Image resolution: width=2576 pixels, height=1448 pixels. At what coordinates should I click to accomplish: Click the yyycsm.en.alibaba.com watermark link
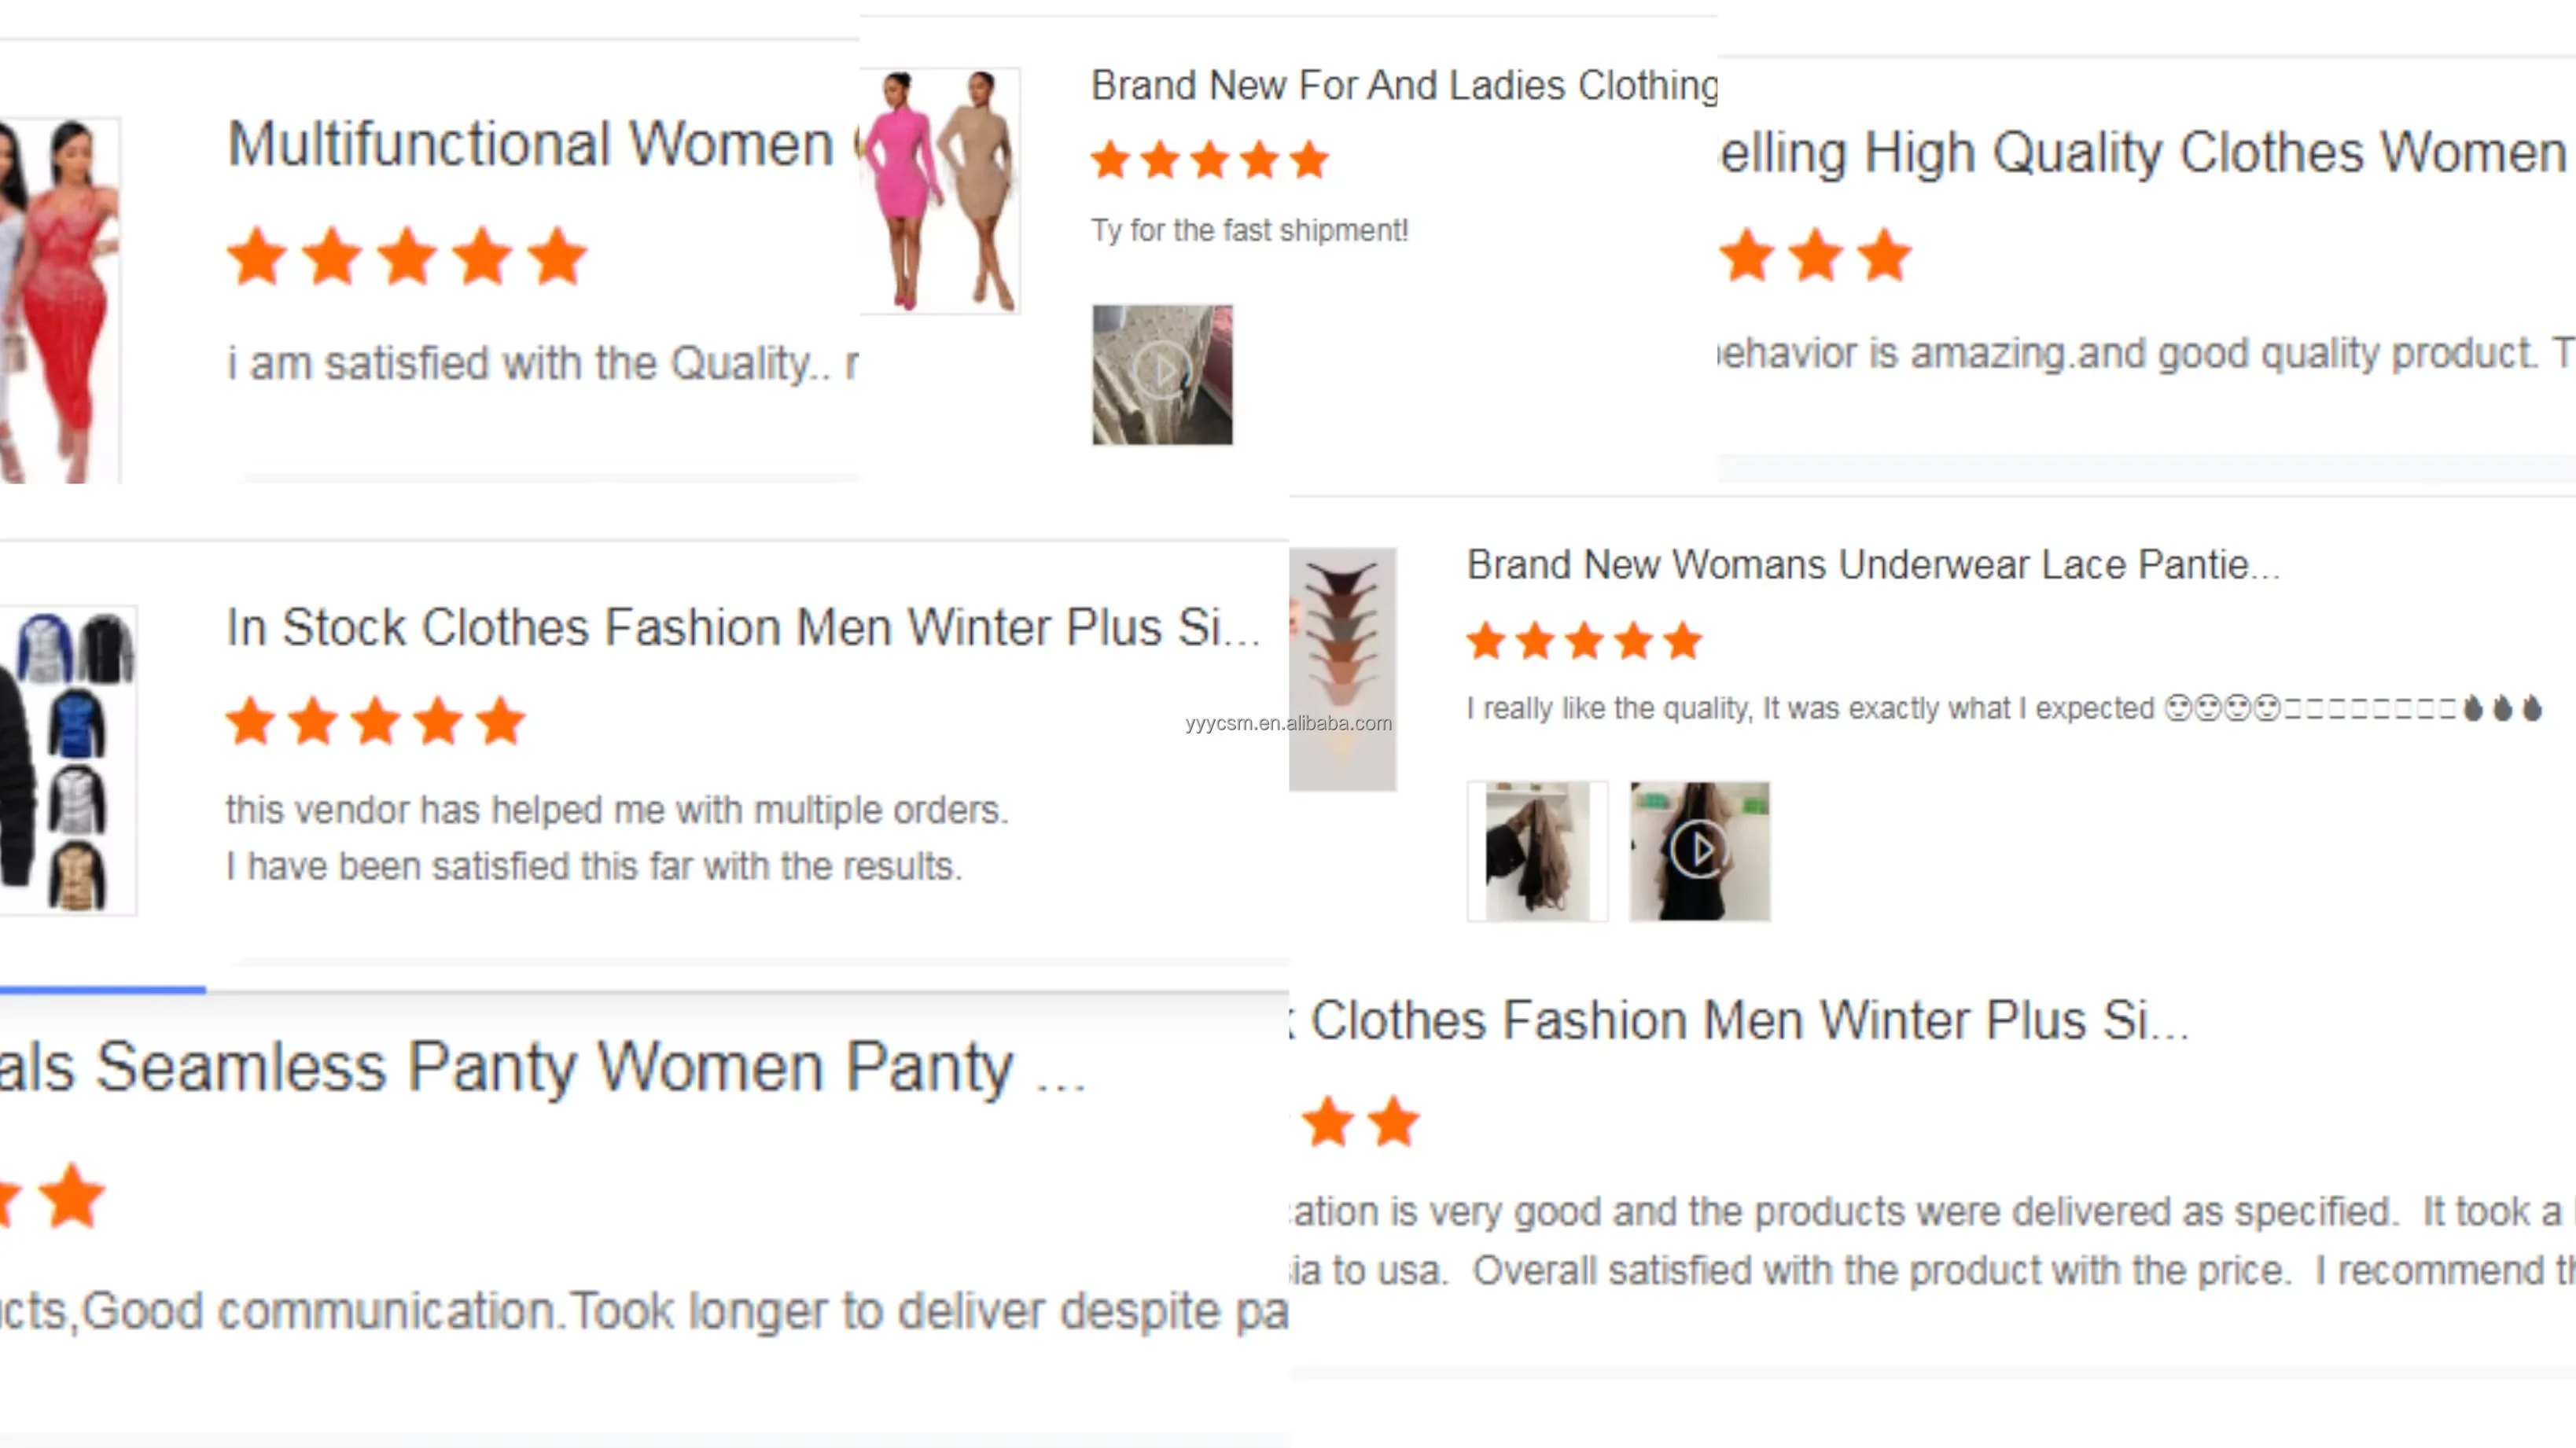point(1288,723)
